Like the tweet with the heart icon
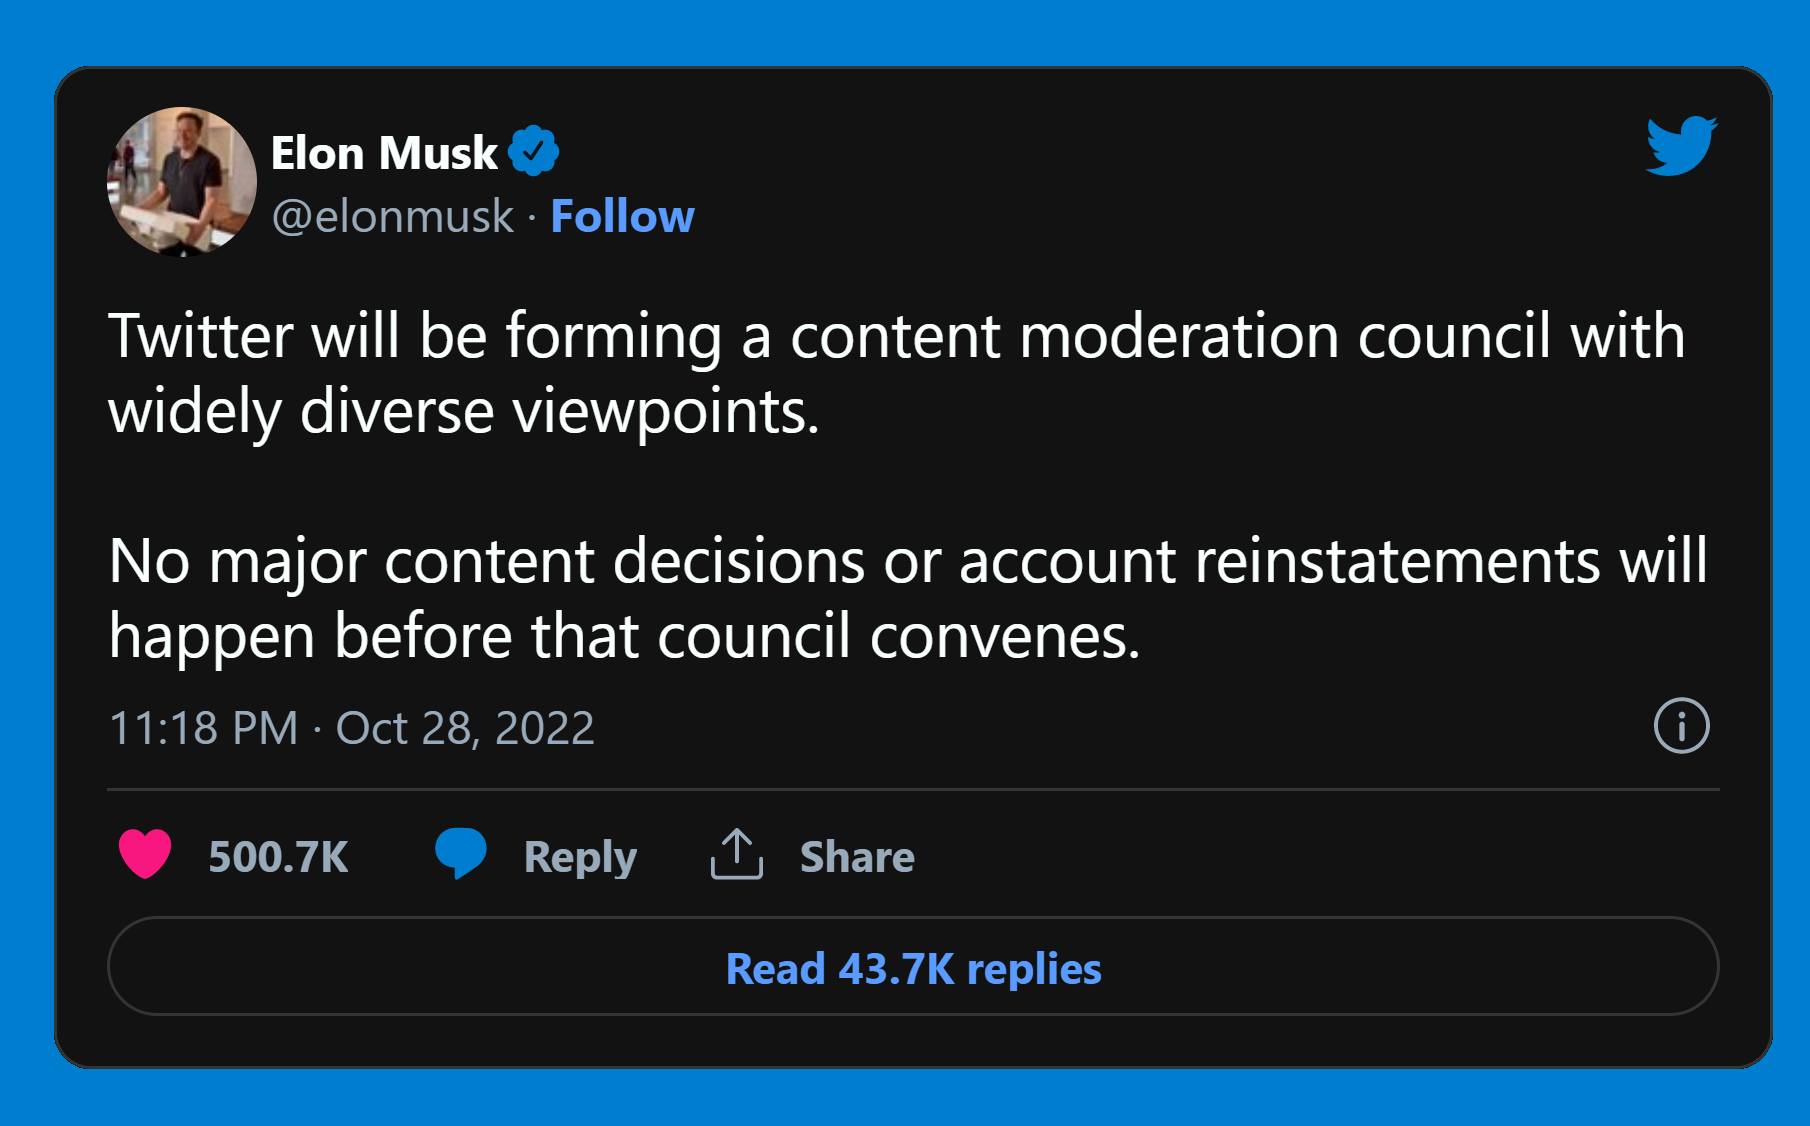The width and height of the screenshot is (1810, 1126). [145, 855]
